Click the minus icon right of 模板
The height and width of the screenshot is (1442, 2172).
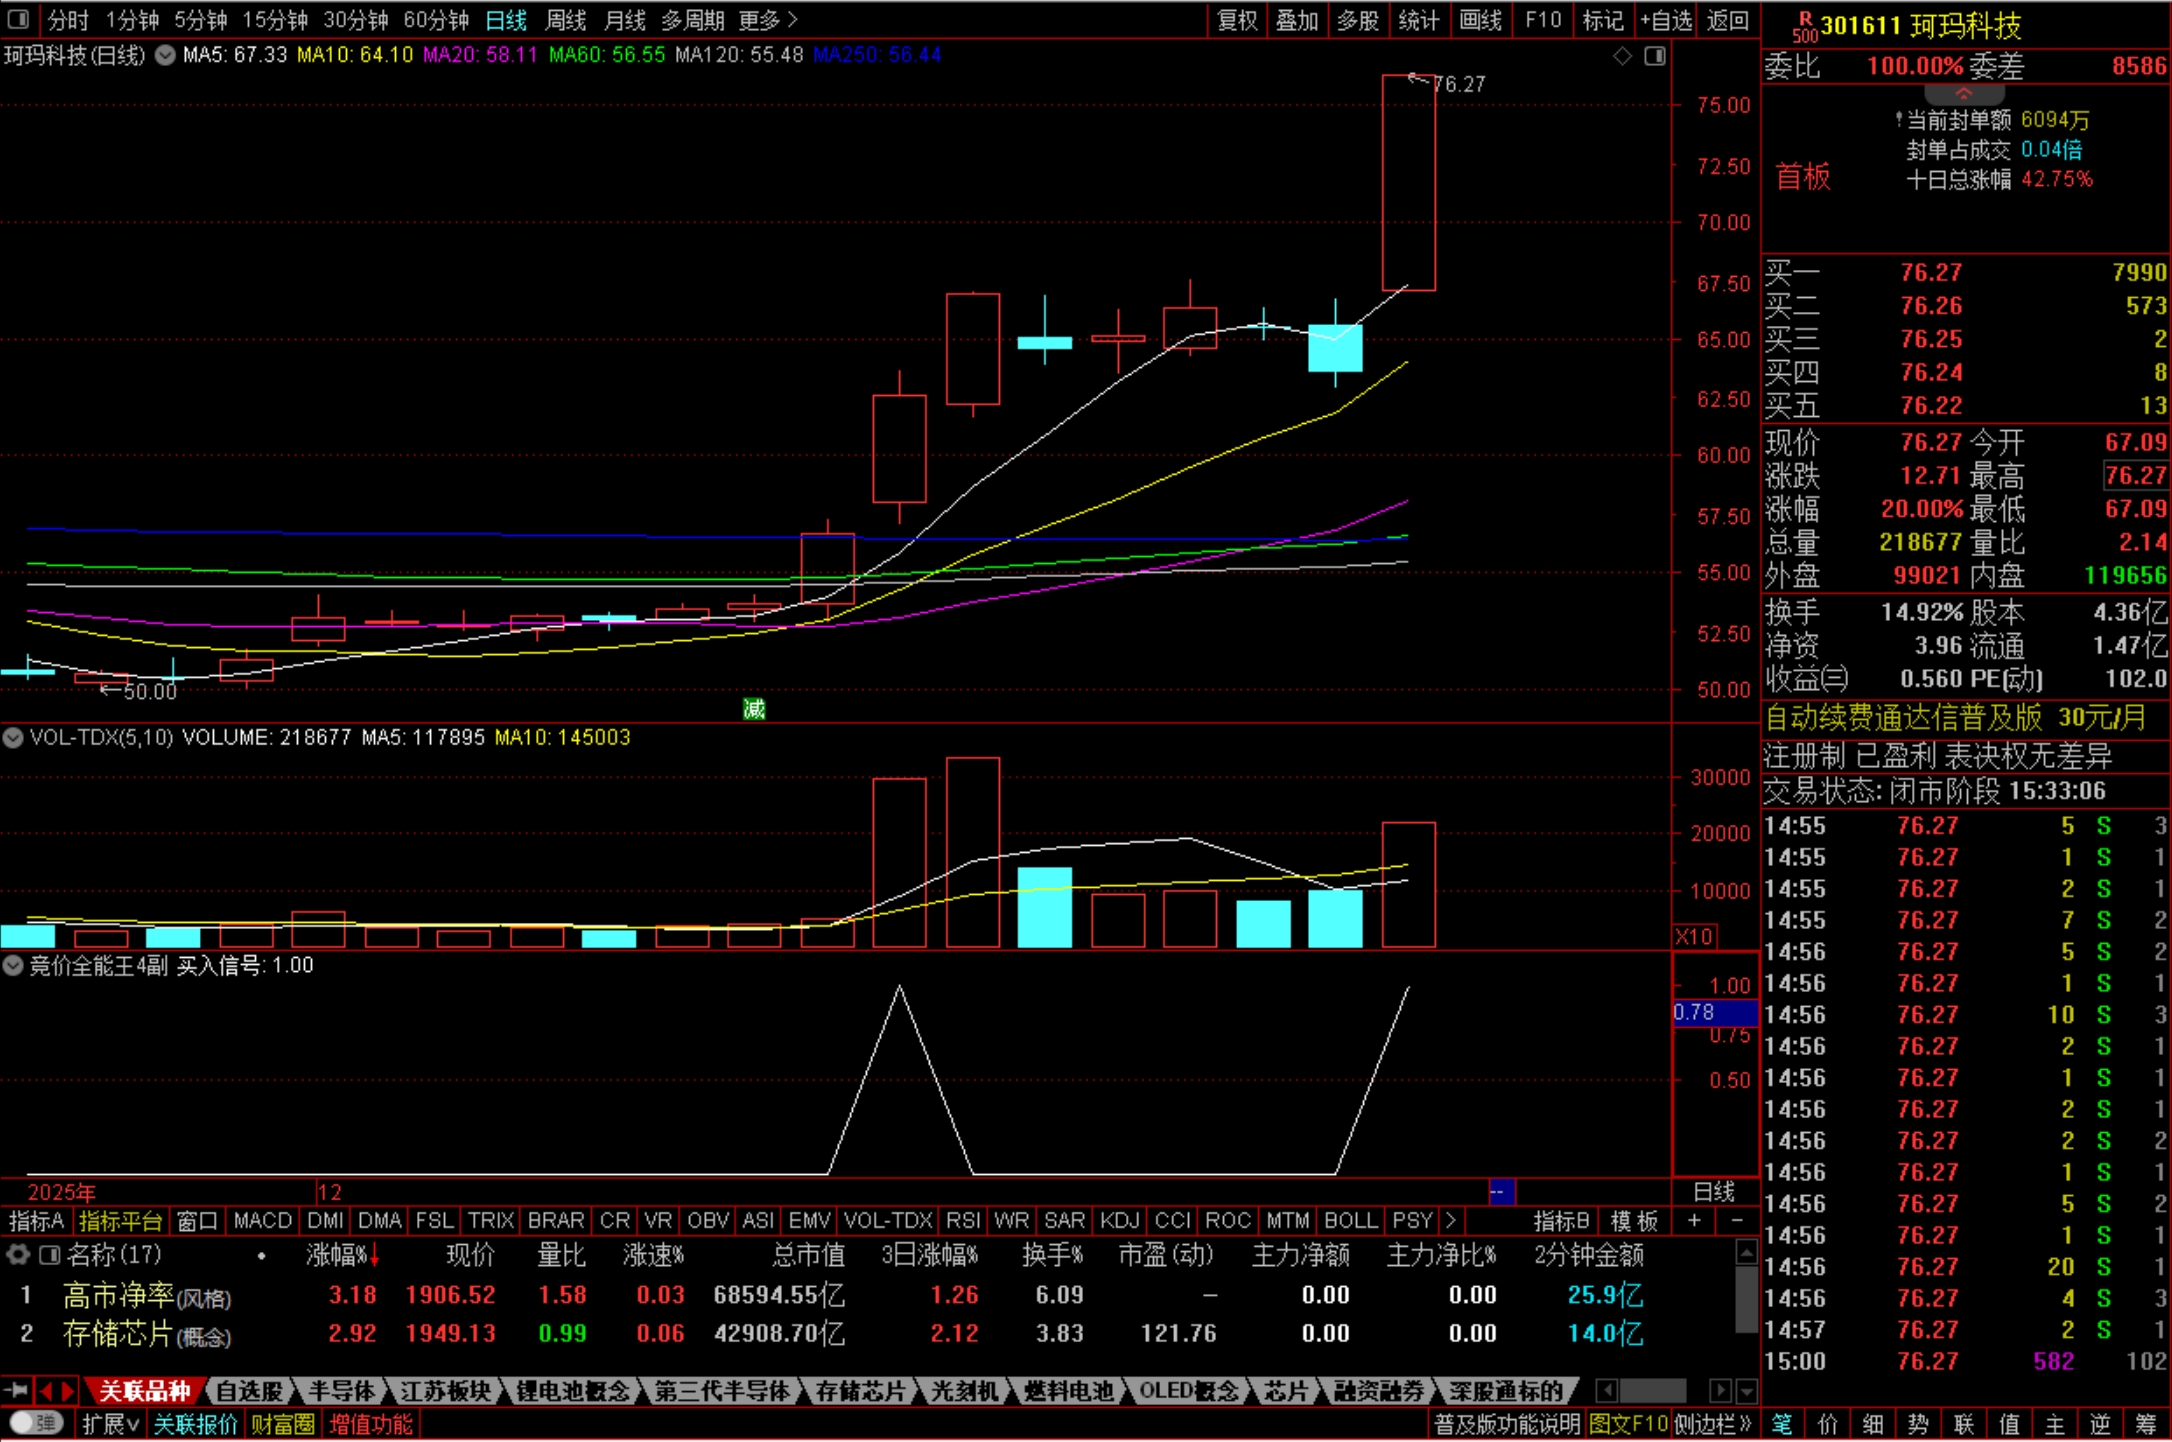tap(1737, 1221)
